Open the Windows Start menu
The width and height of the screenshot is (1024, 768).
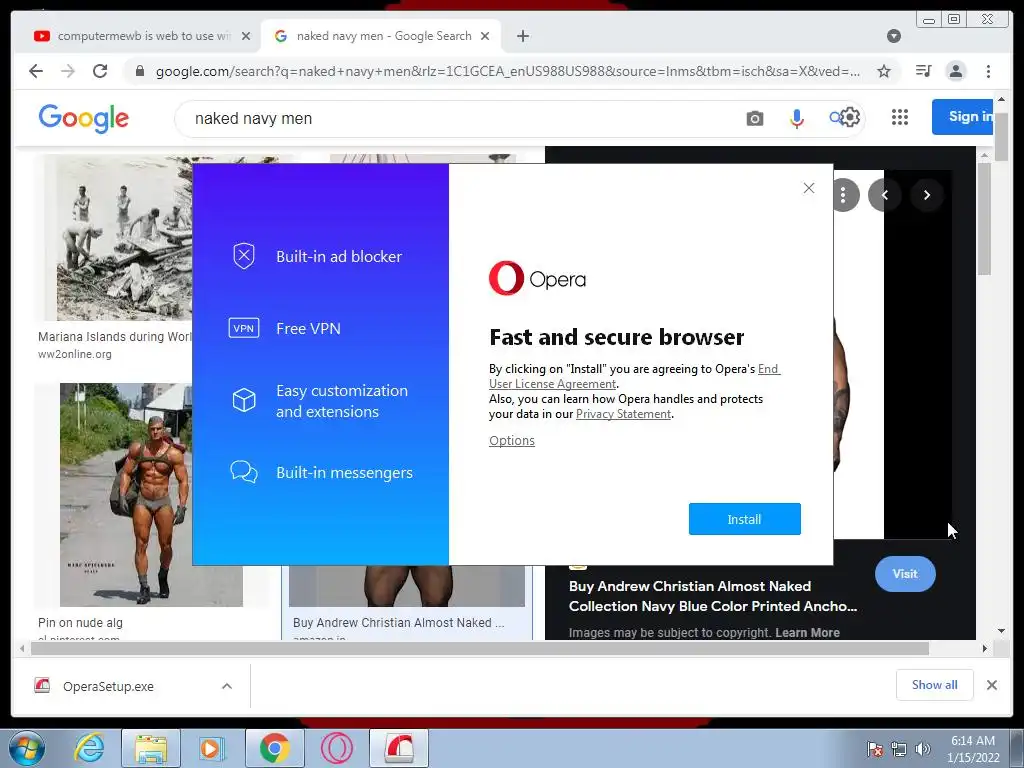27,748
